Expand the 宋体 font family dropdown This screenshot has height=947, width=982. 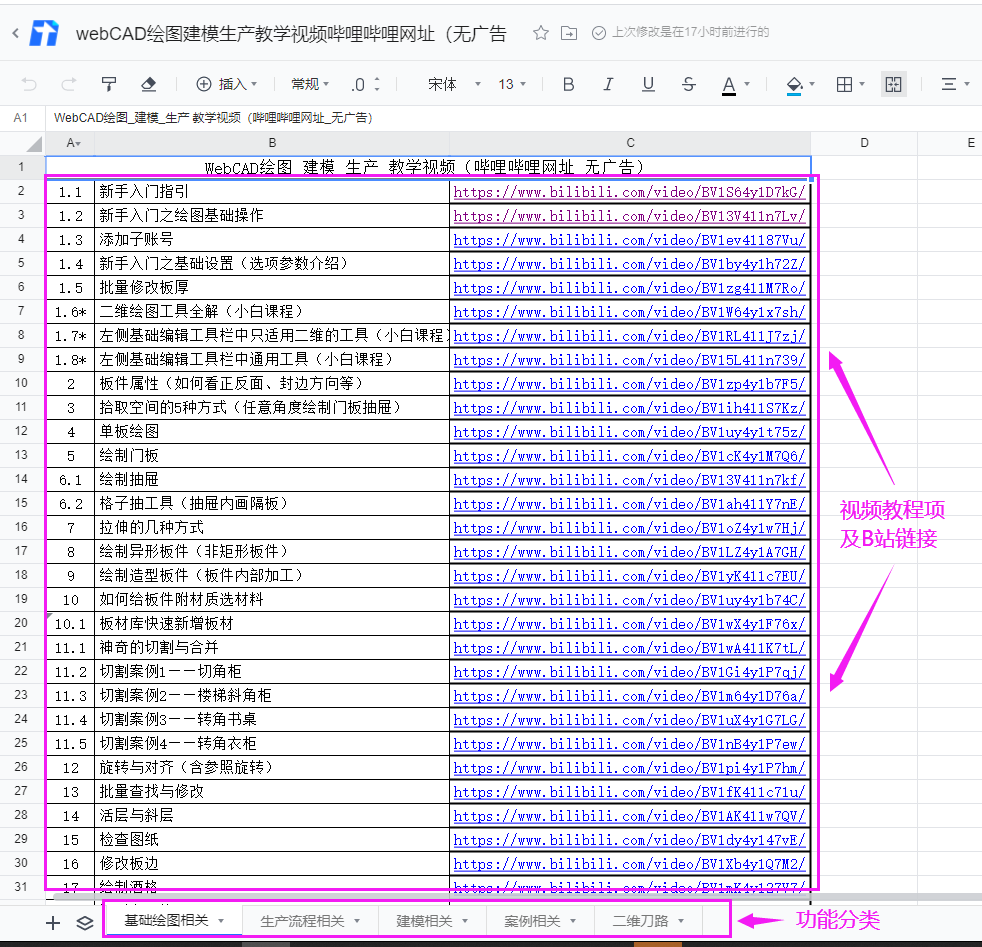click(454, 84)
